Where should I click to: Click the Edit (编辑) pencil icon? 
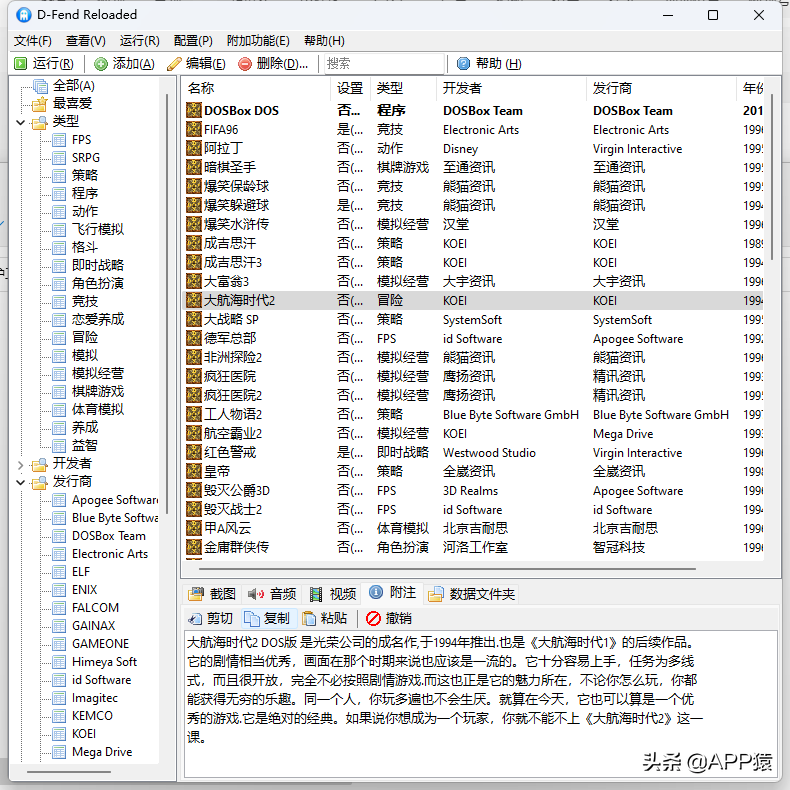pyautogui.click(x=174, y=63)
